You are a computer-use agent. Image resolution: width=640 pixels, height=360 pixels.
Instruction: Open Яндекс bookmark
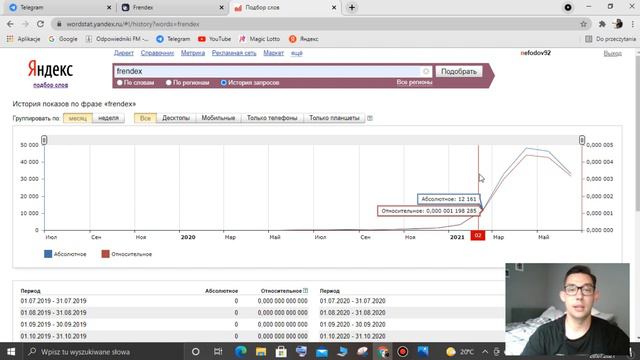click(304, 39)
